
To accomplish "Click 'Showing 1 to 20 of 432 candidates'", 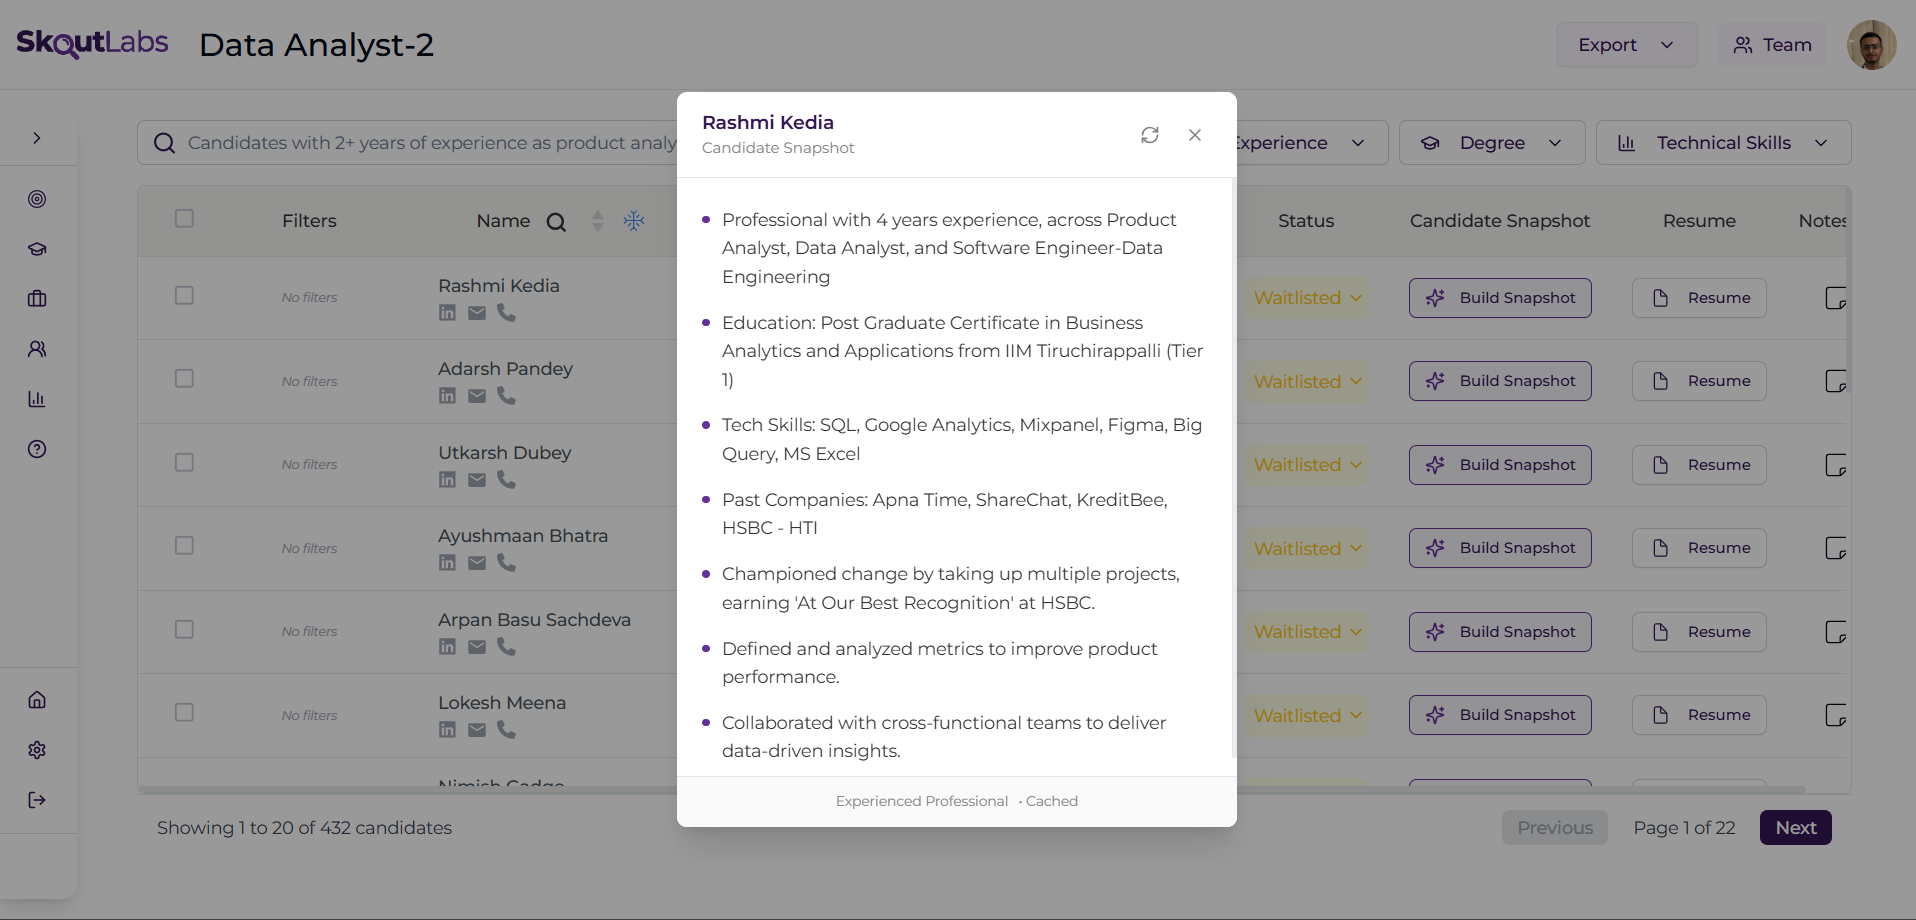I will (304, 828).
